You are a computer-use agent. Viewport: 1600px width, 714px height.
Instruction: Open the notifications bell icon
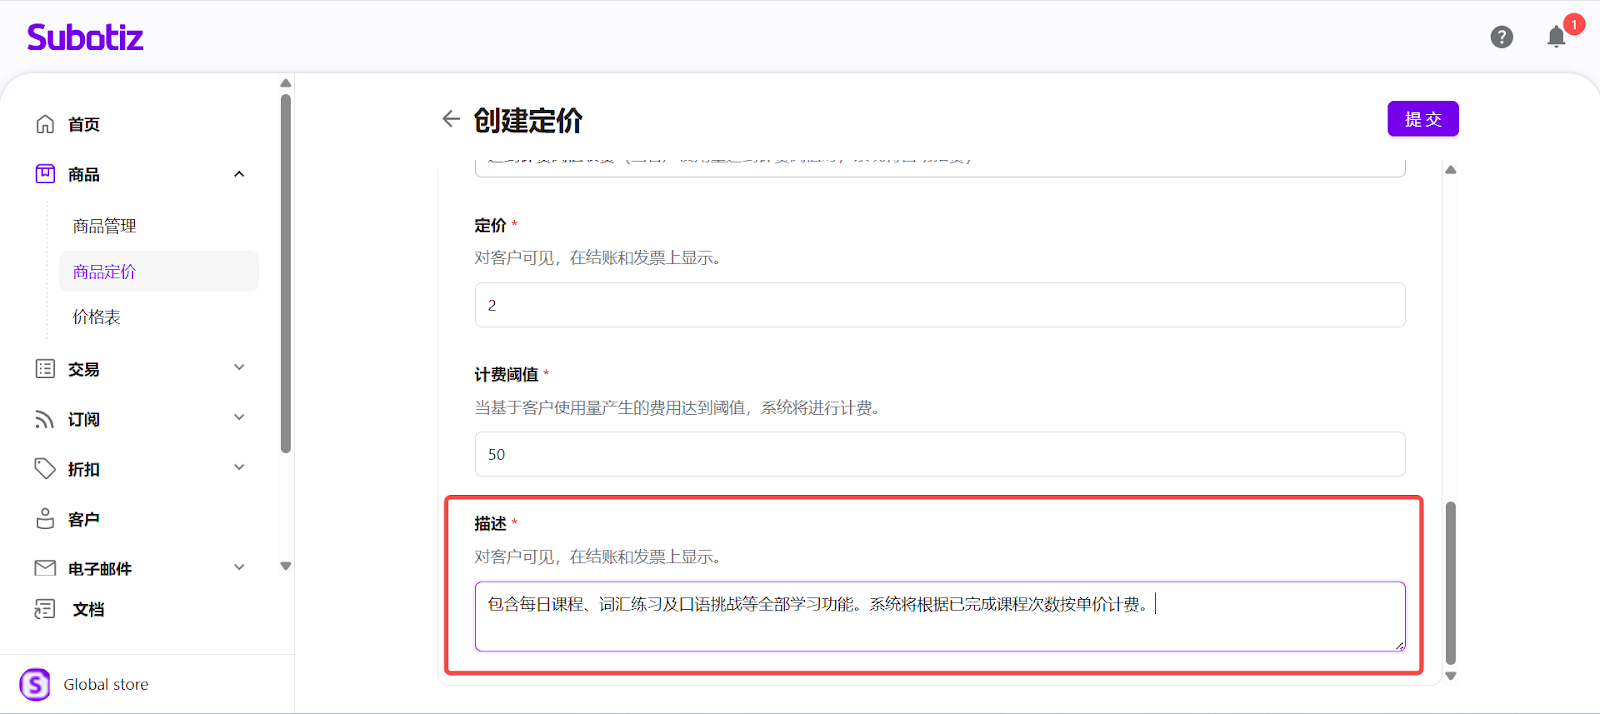1556,37
